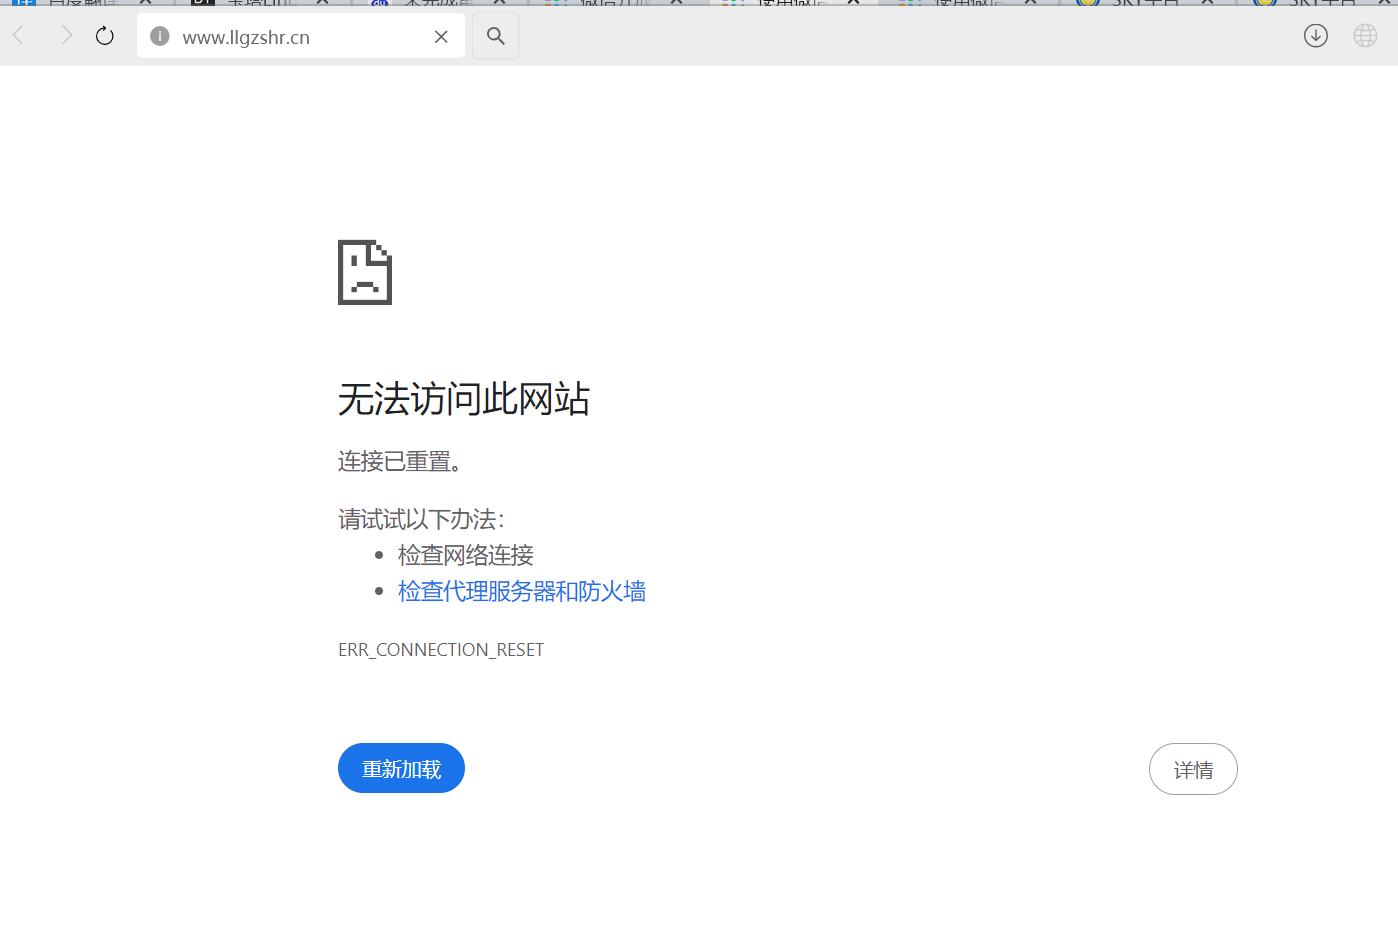Screen dimensions: 1398x945
Task: Click the 无法访问此网站 heading
Action: click(464, 399)
